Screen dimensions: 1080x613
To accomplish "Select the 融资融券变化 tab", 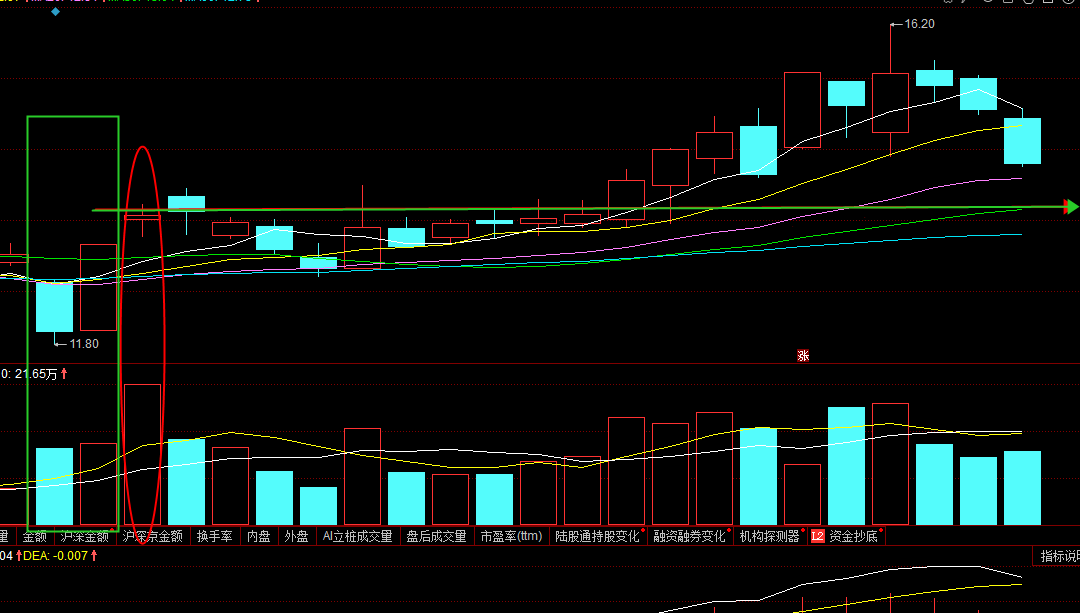I will pos(689,536).
